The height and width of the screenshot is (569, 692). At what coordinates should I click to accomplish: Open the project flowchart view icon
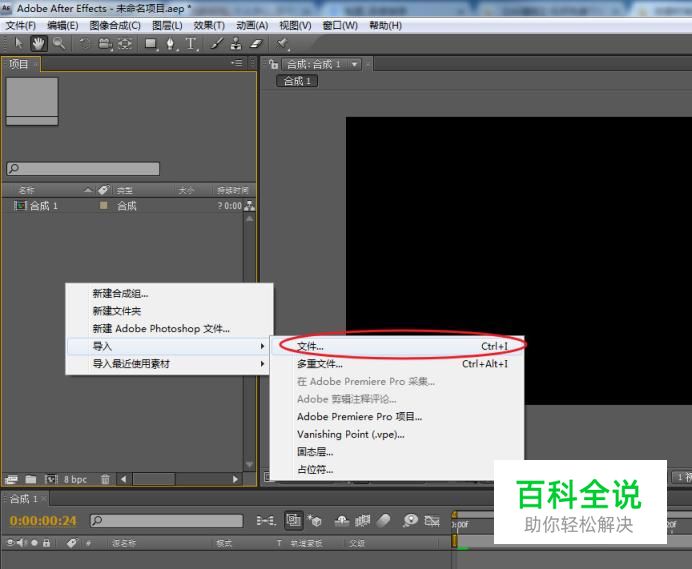(x=249, y=206)
